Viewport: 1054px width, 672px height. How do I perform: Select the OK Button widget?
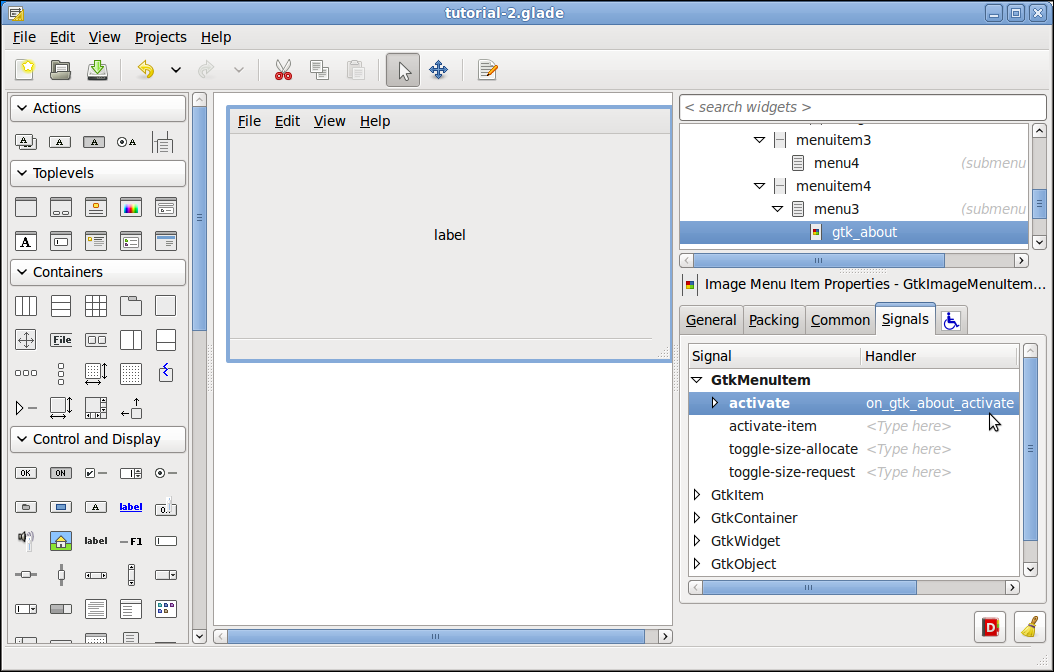tap(26, 473)
